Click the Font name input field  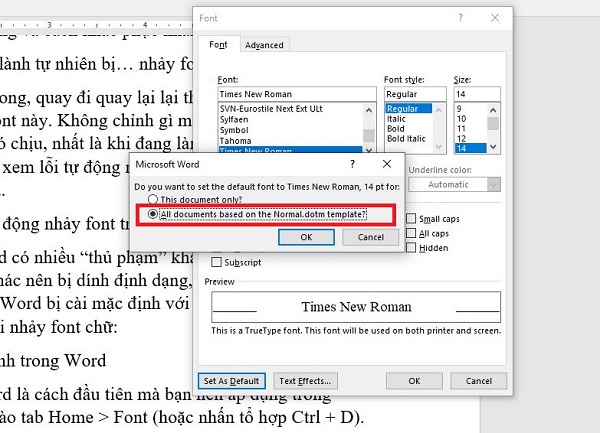point(297,94)
